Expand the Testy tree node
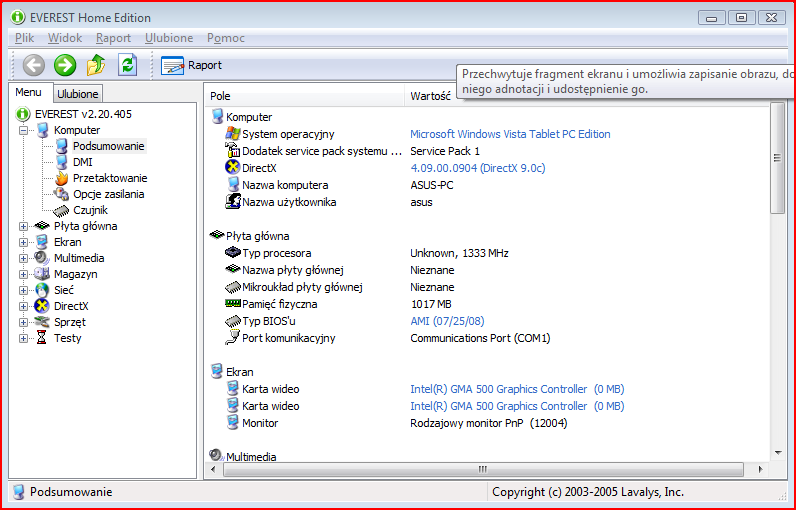Viewport: 796px width, 510px height. 23,338
